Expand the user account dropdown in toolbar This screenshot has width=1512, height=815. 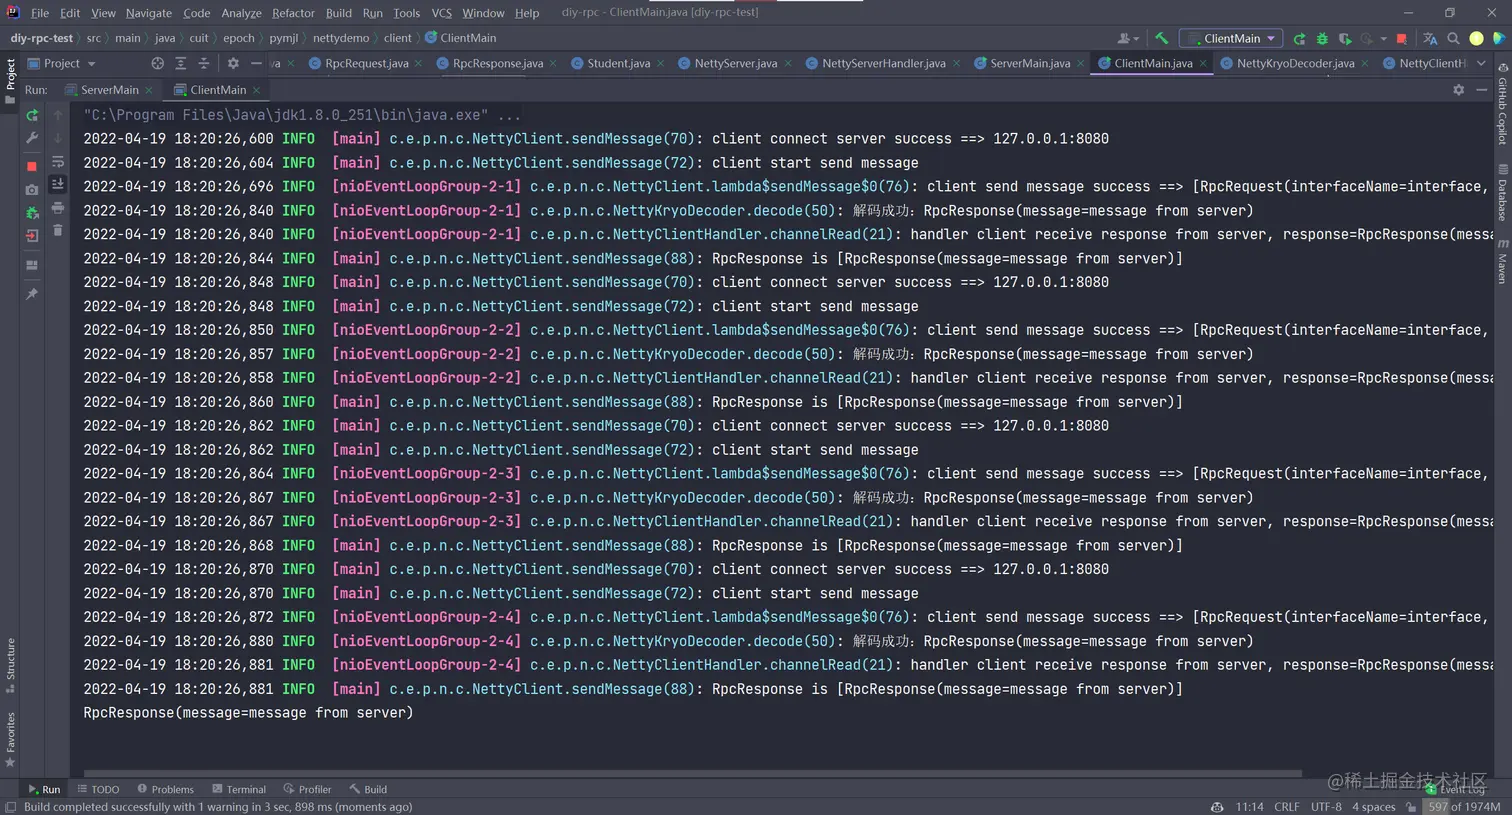[1128, 39]
